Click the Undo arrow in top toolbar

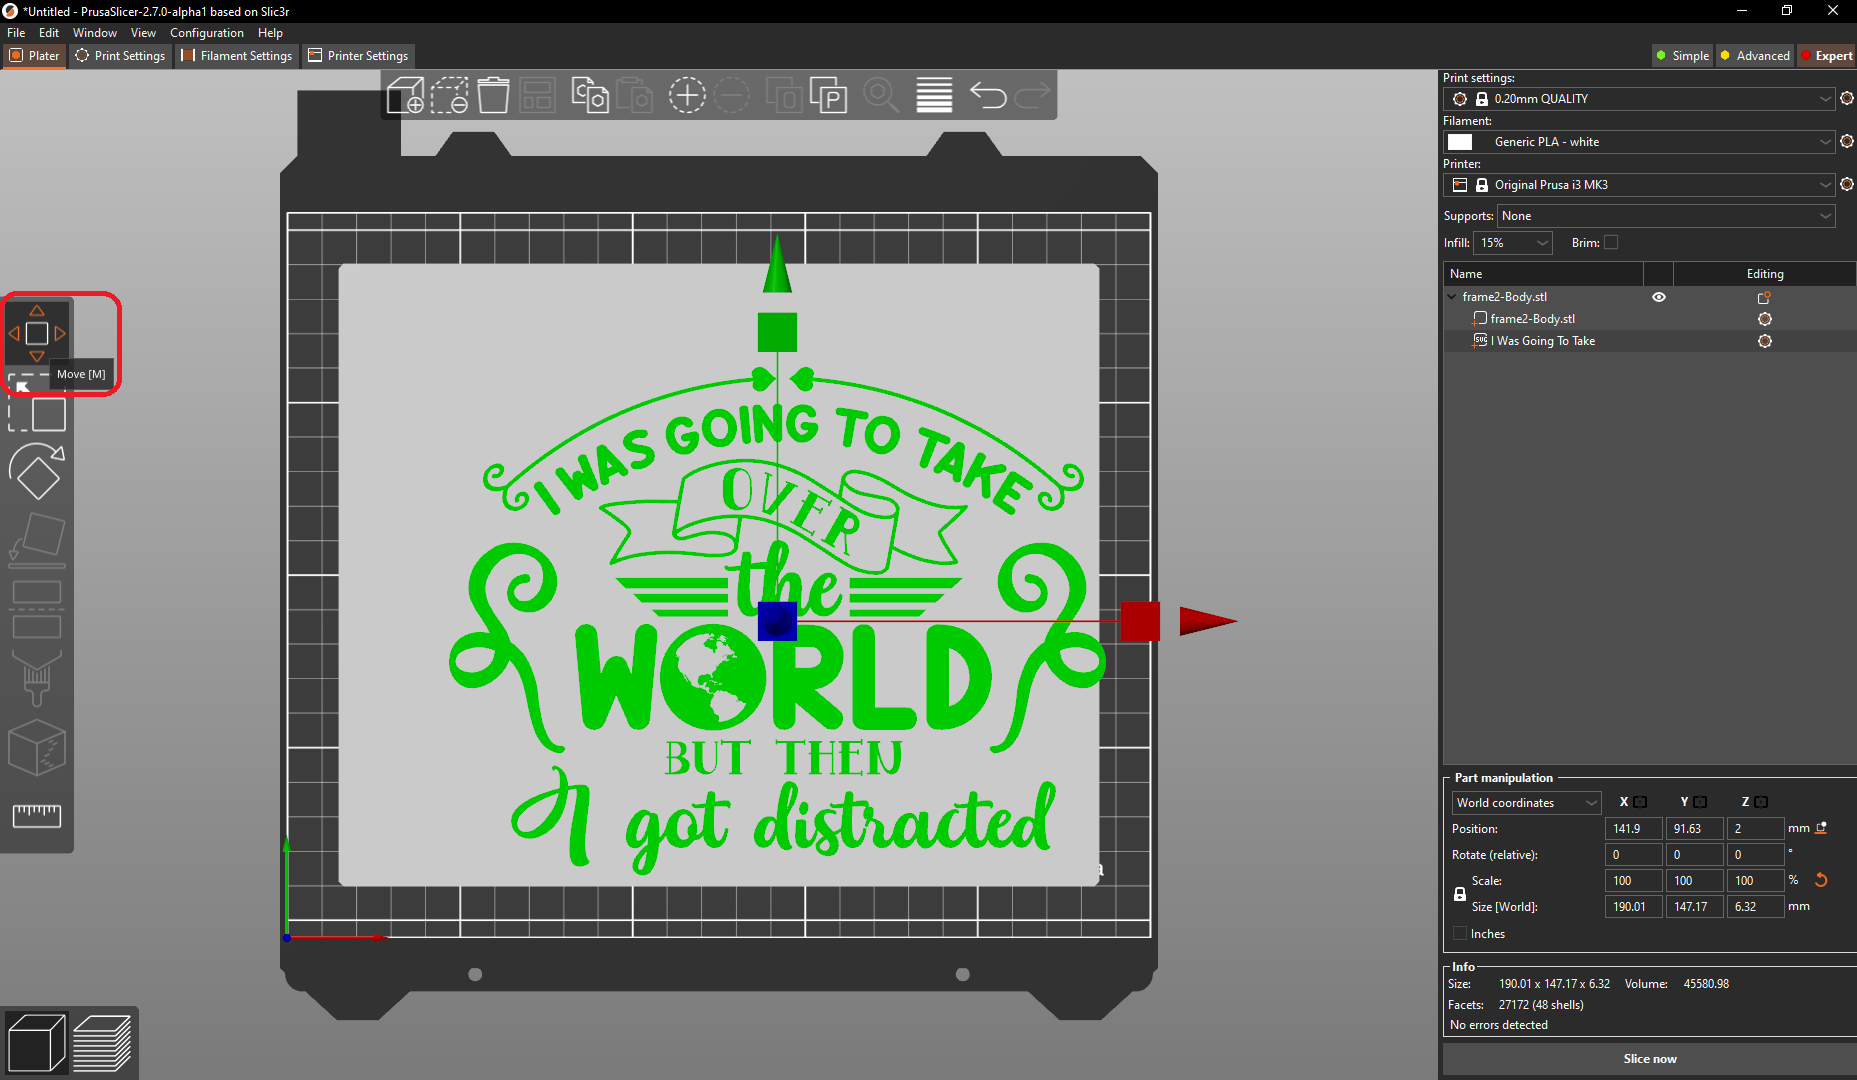pos(987,95)
